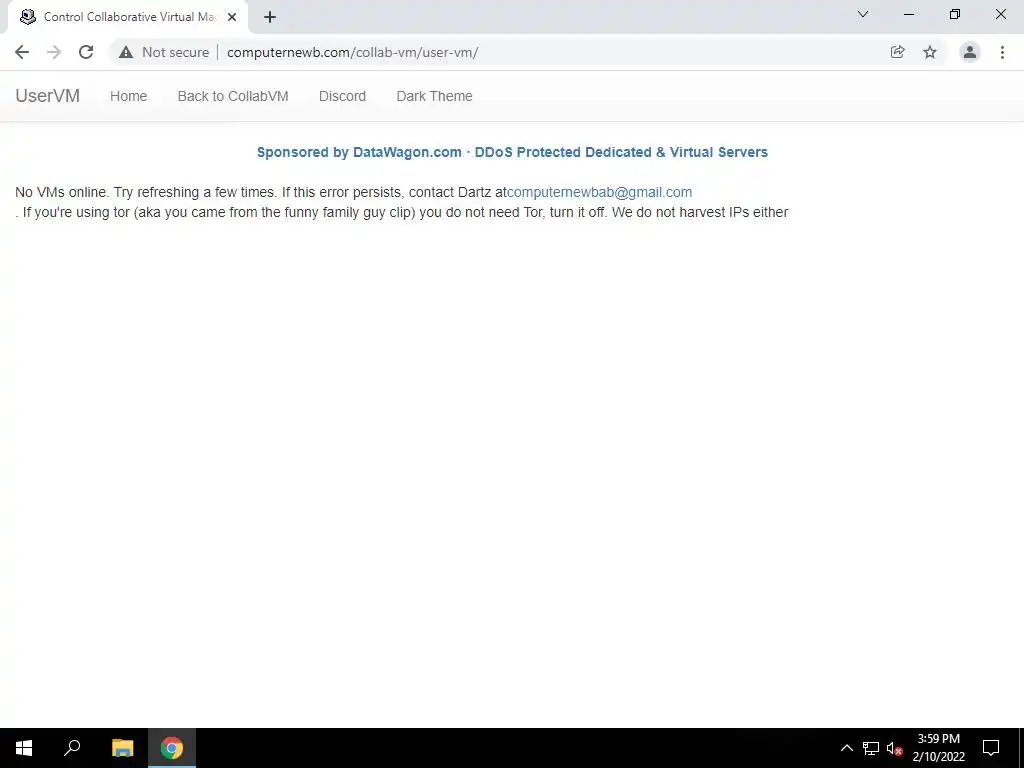1024x768 pixels.
Task: Select the Control Collaborative Virtual Machine tab
Action: point(127,17)
